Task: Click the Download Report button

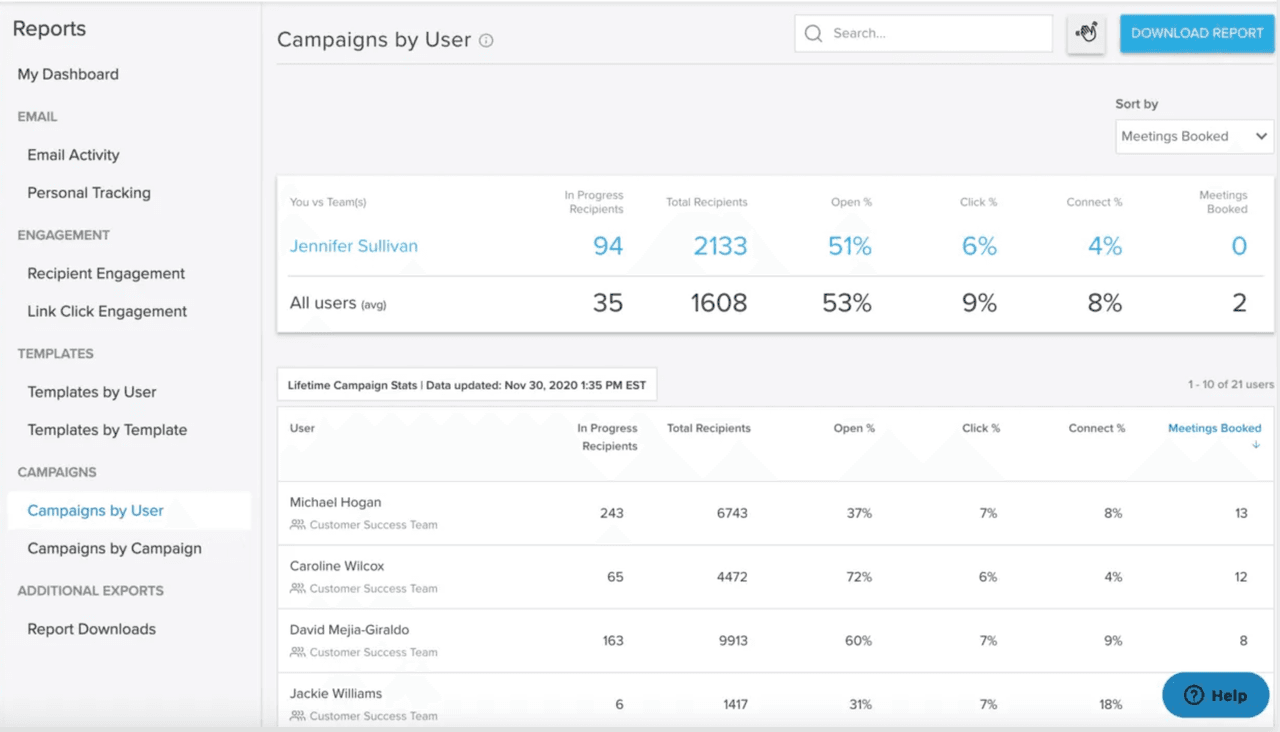Action: (1196, 33)
